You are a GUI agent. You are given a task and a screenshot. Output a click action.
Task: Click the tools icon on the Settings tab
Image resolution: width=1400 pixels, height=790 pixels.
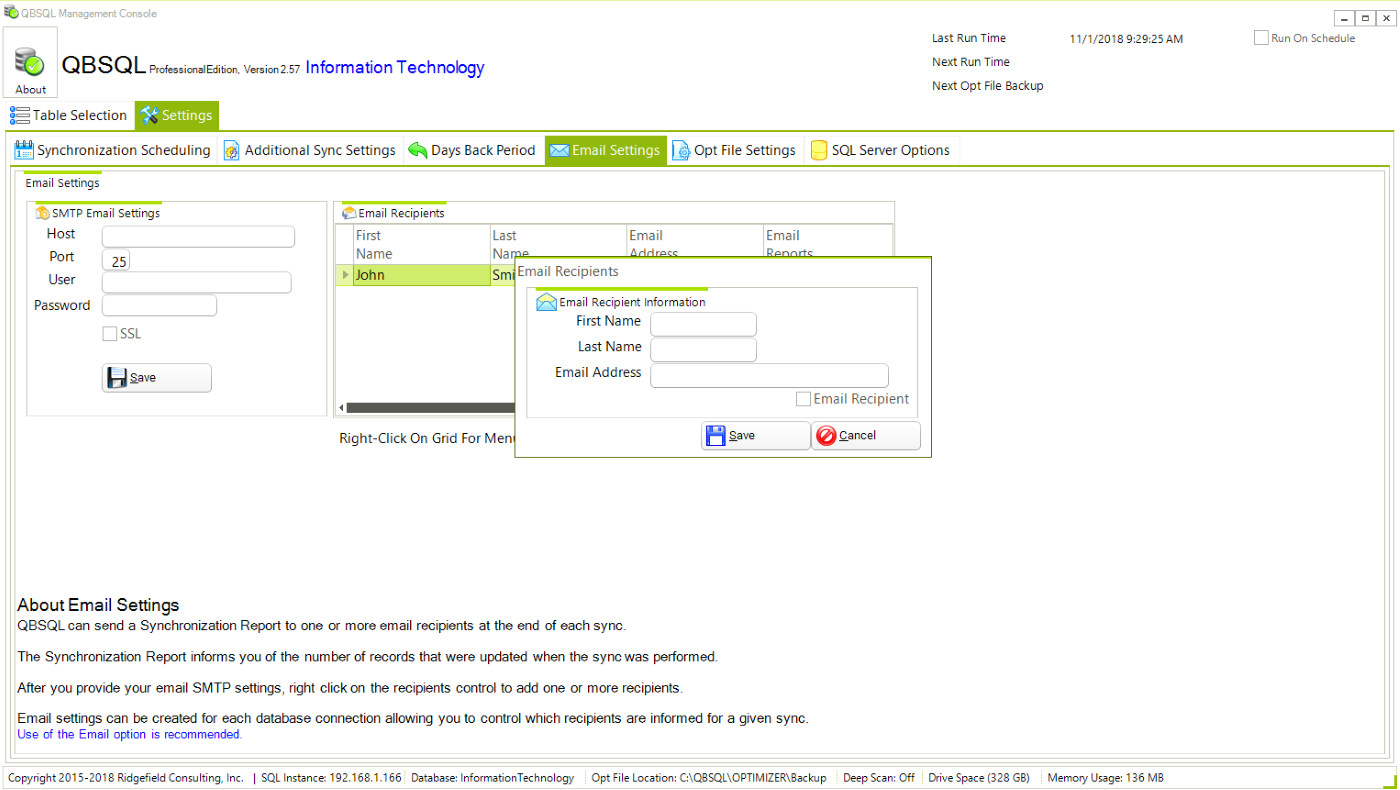(150, 115)
